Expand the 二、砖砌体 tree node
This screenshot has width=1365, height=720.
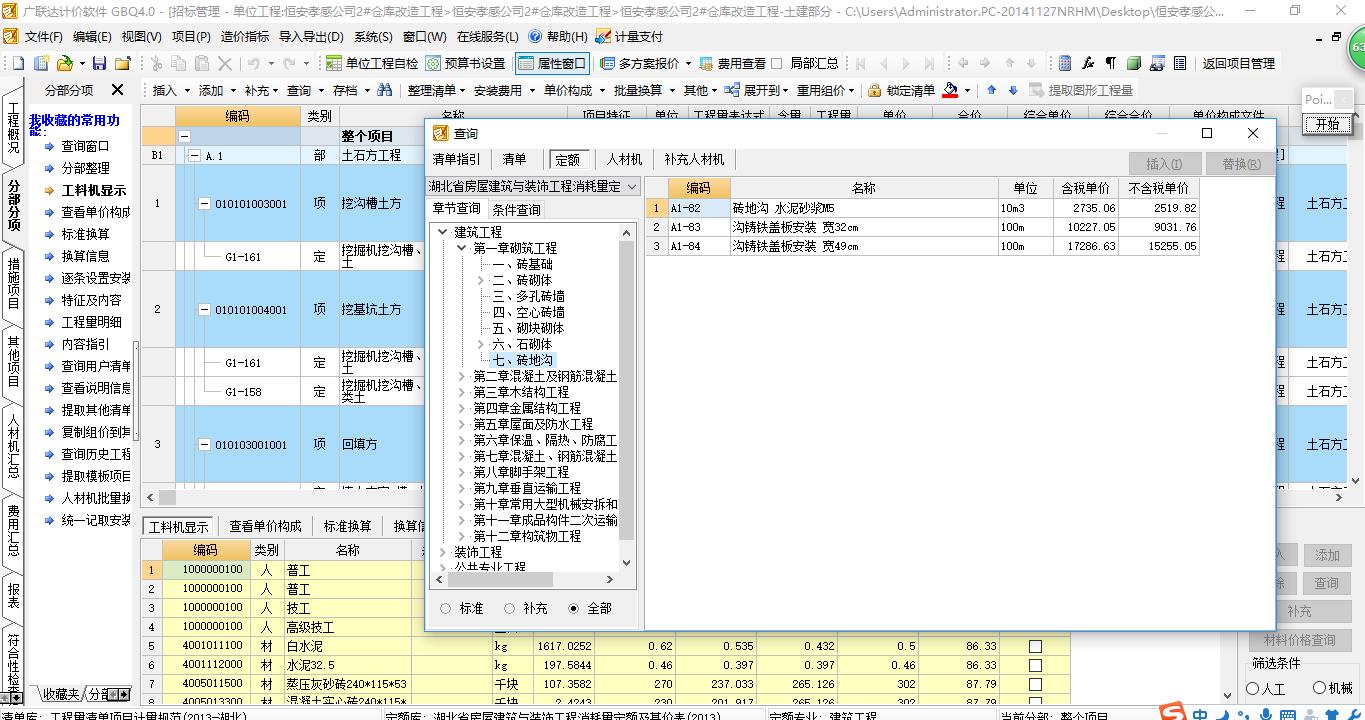(481, 280)
